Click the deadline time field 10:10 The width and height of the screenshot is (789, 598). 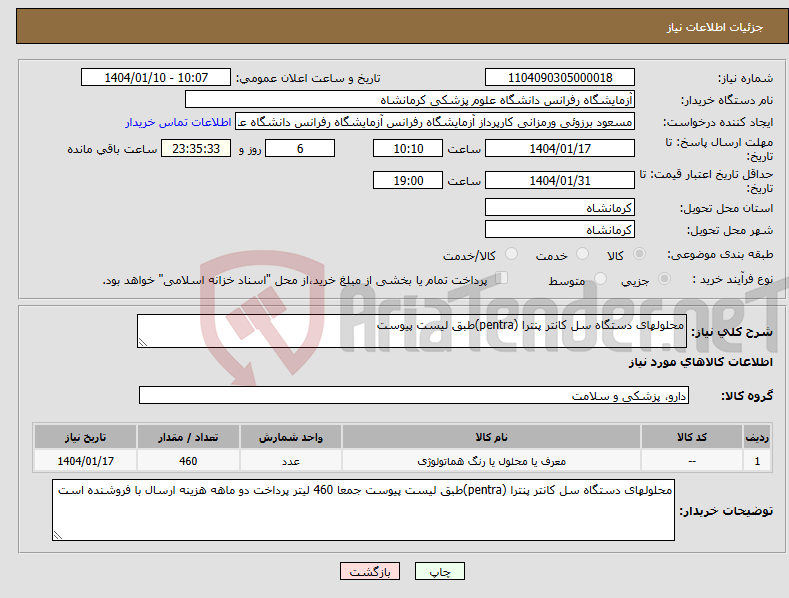[408, 148]
